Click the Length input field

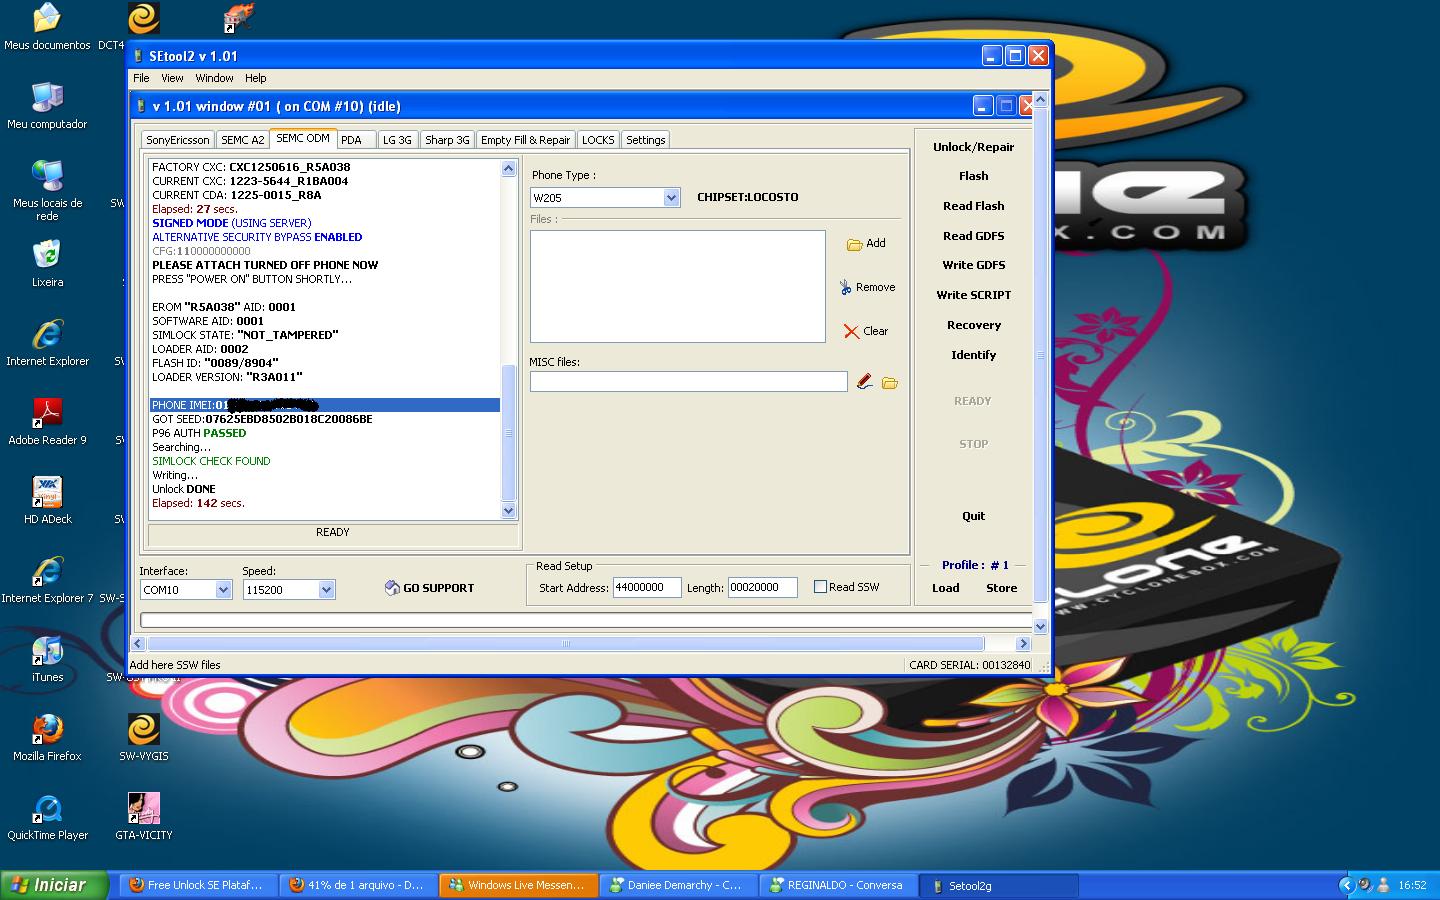(762, 588)
